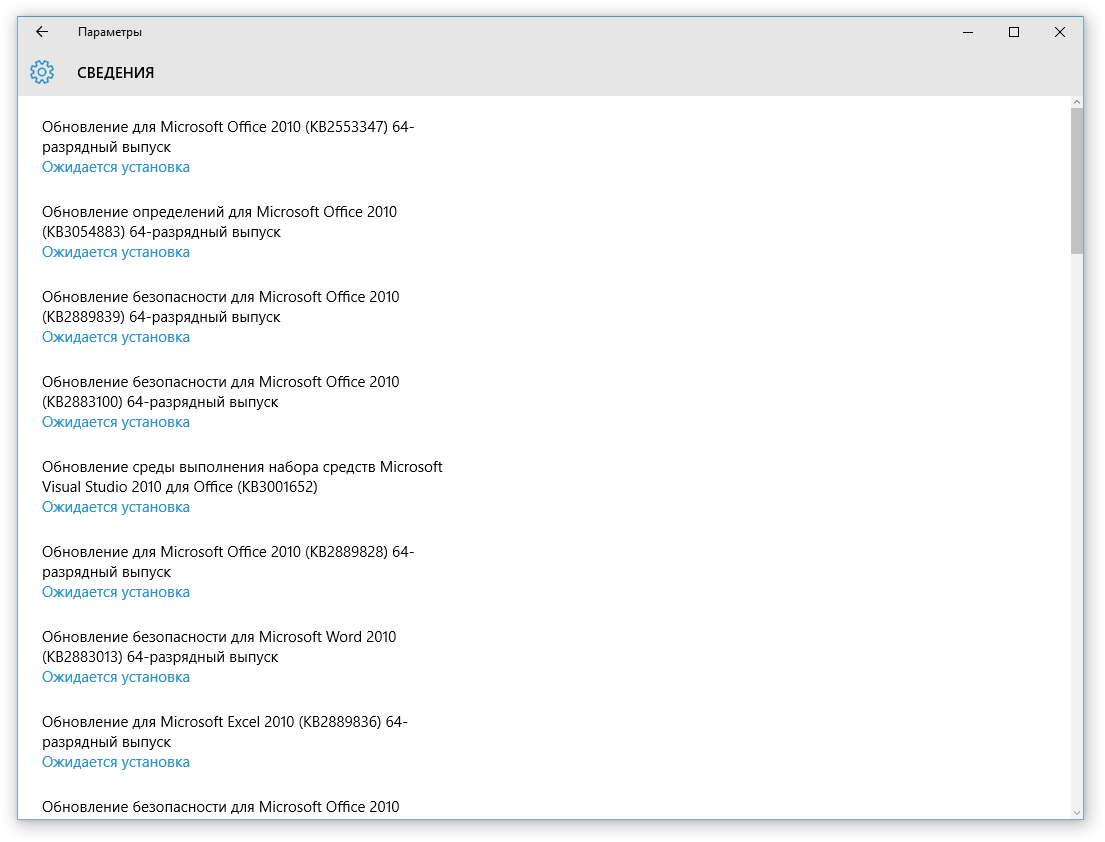Click the vertical scrollbar thumb
This screenshot has width=1105, height=842.
click(1077, 180)
